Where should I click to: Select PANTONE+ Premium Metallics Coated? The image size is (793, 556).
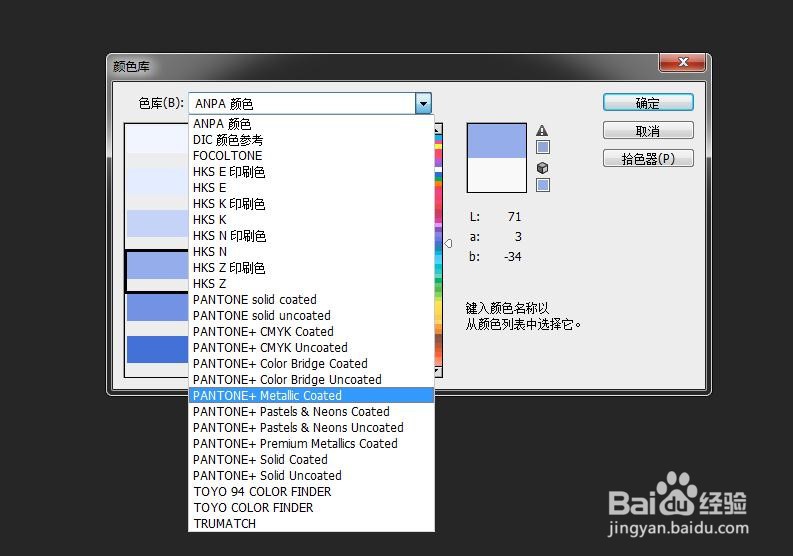[x=311, y=444]
